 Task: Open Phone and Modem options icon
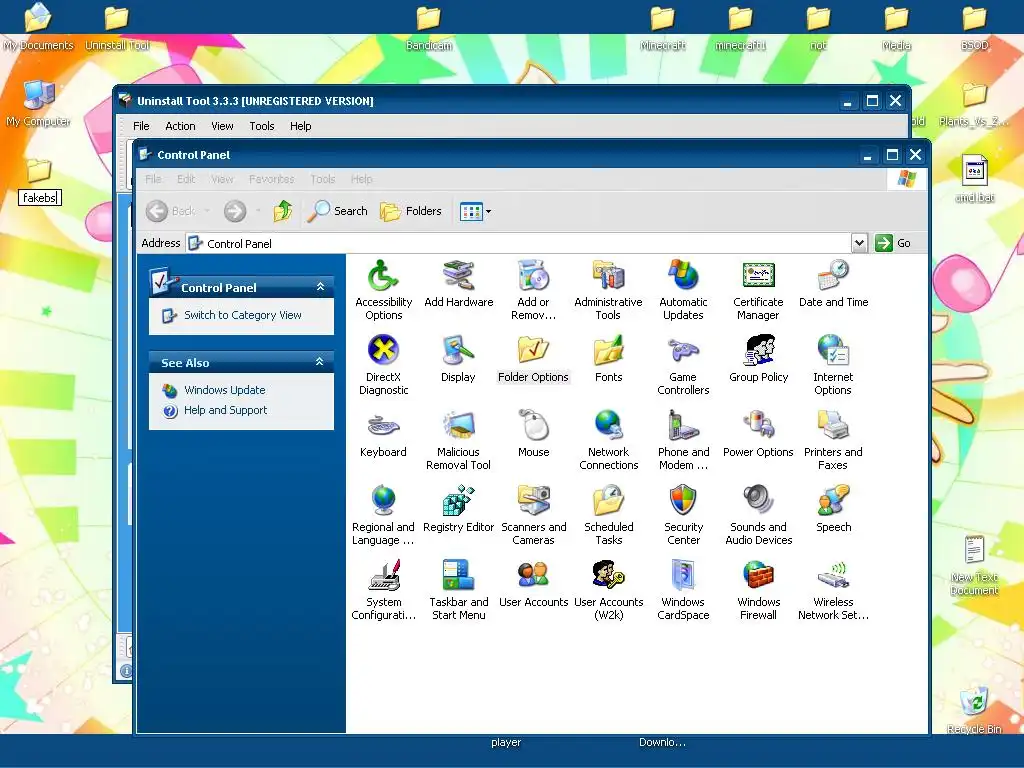point(683,441)
